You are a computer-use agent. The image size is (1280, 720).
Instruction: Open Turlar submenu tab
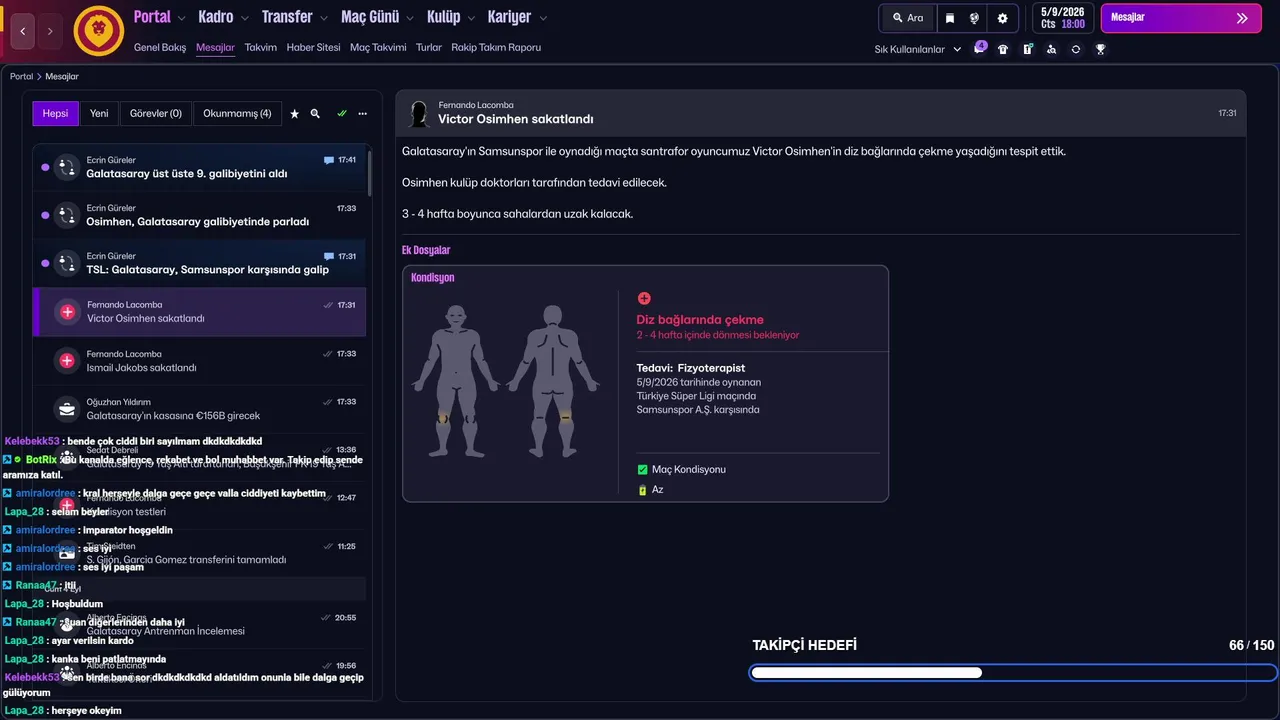[x=429, y=47]
